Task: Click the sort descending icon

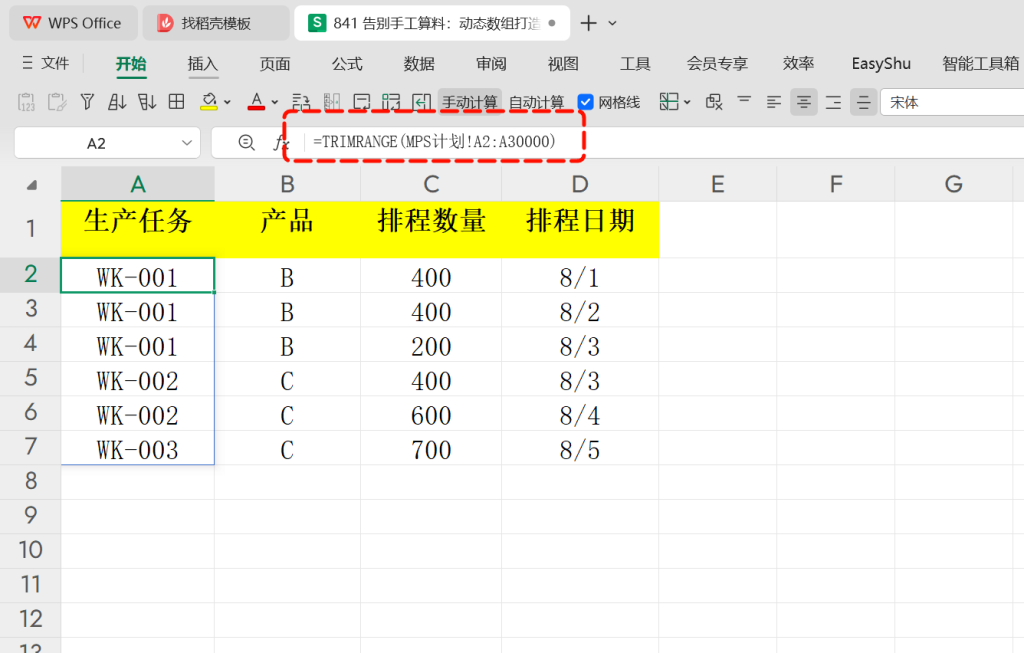Action: click(x=147, y=102)
